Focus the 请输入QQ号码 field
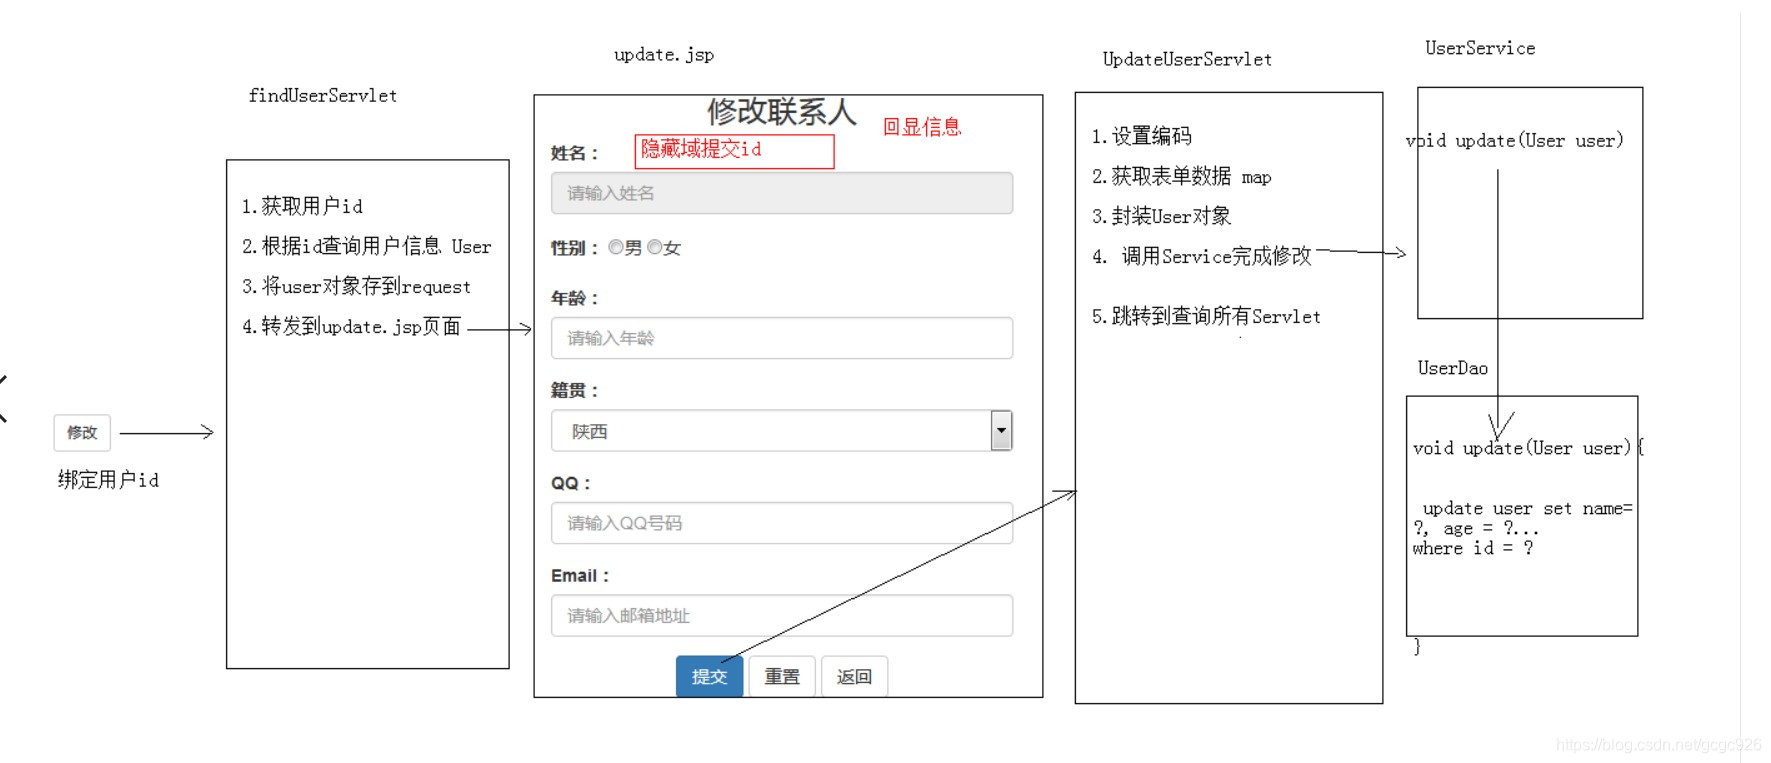 (782, 523)
